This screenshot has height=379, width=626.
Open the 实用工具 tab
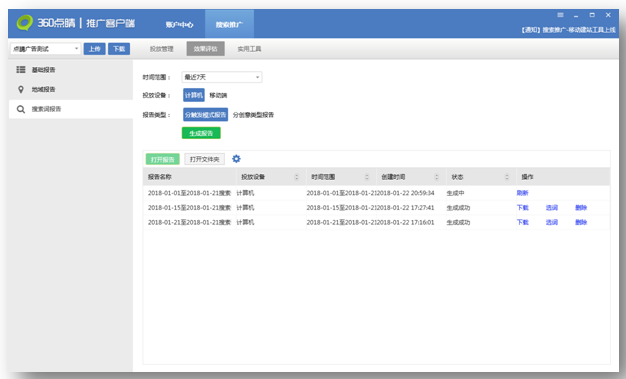249,49
